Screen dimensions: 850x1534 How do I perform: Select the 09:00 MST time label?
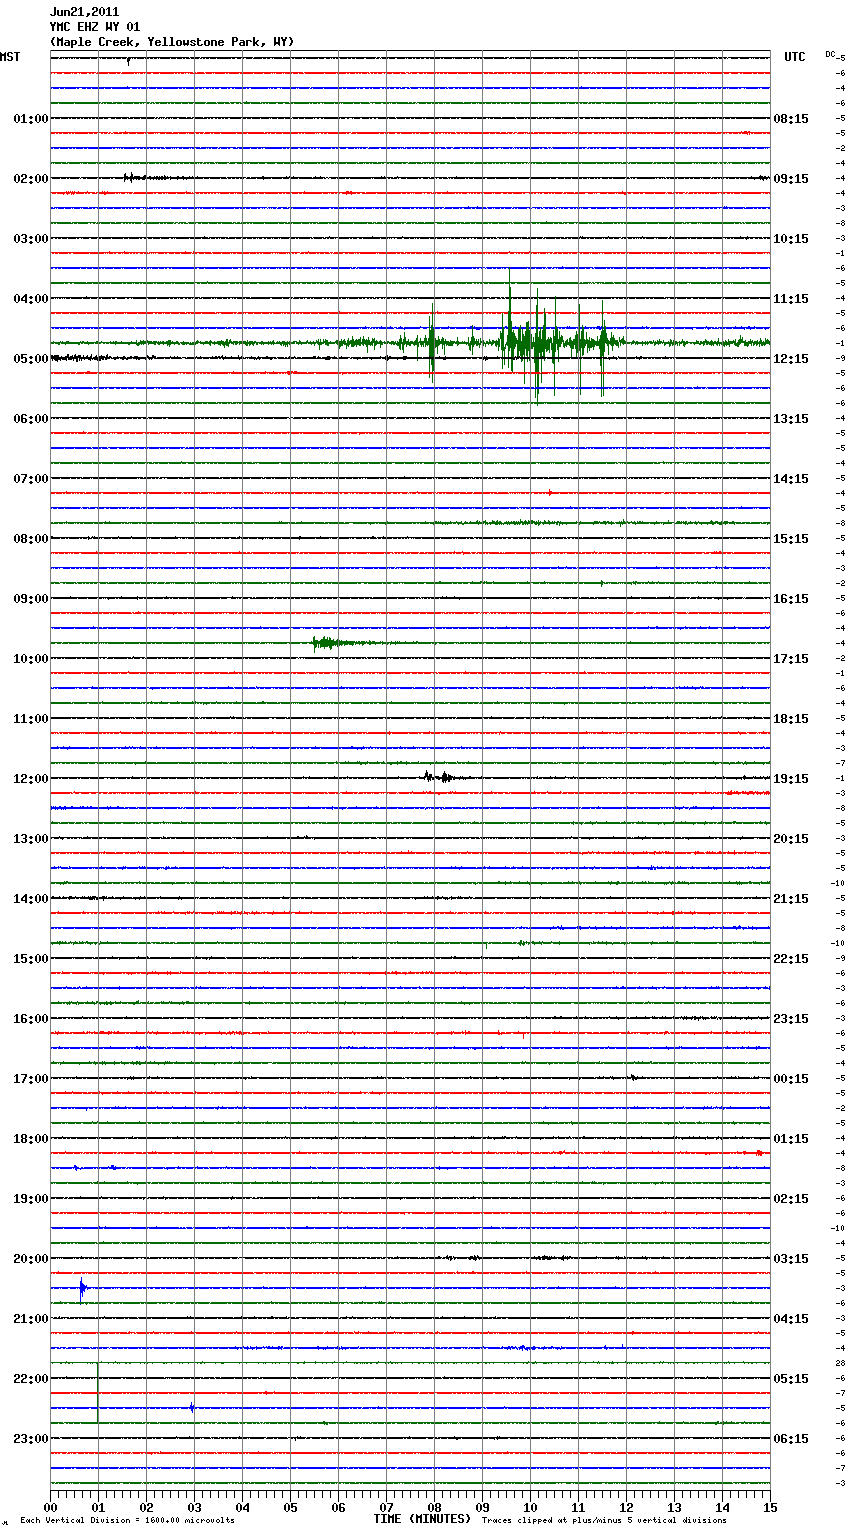point(31,599)
